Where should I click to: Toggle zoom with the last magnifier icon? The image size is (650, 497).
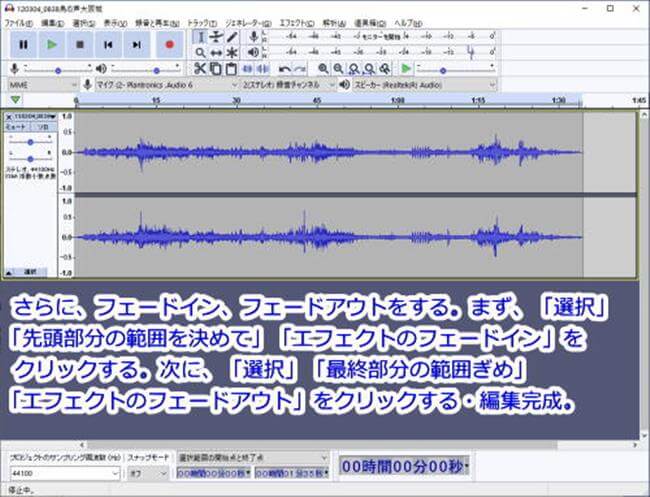385,69
